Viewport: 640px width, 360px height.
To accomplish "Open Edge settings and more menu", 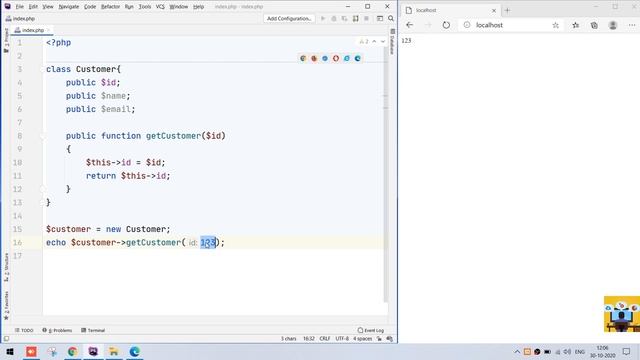I will 631,25.
